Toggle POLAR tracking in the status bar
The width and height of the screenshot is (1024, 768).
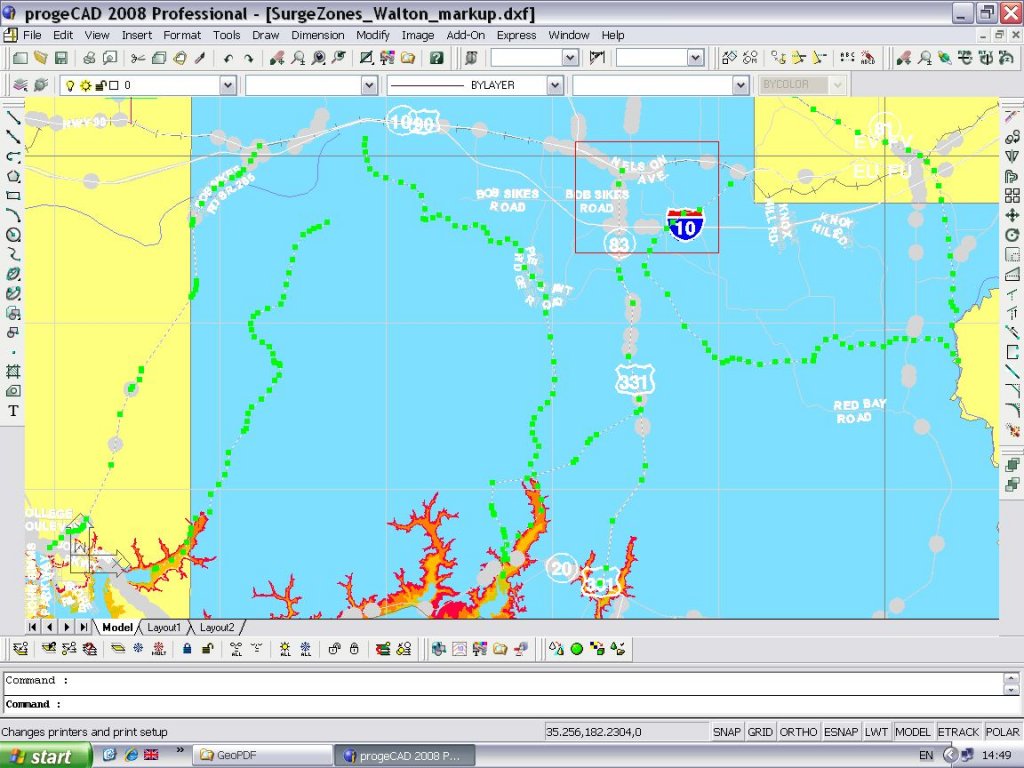pos(1002,732)
